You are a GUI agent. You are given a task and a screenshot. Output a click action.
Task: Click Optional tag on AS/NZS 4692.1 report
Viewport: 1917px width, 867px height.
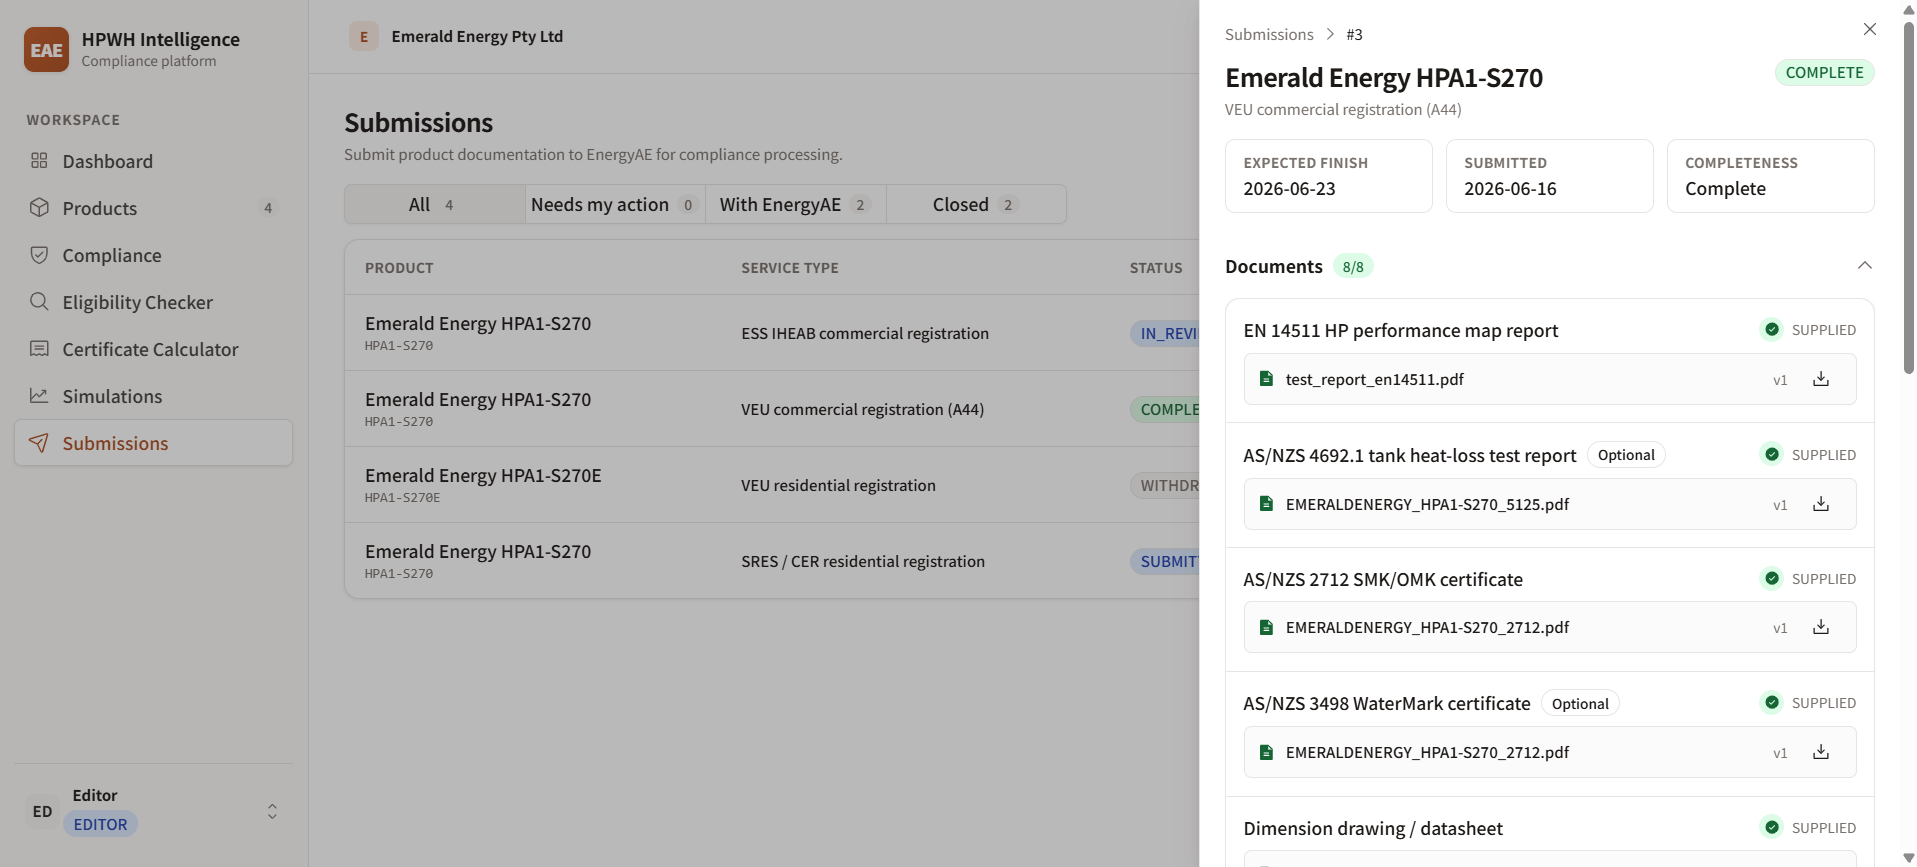pos(1626,455)
